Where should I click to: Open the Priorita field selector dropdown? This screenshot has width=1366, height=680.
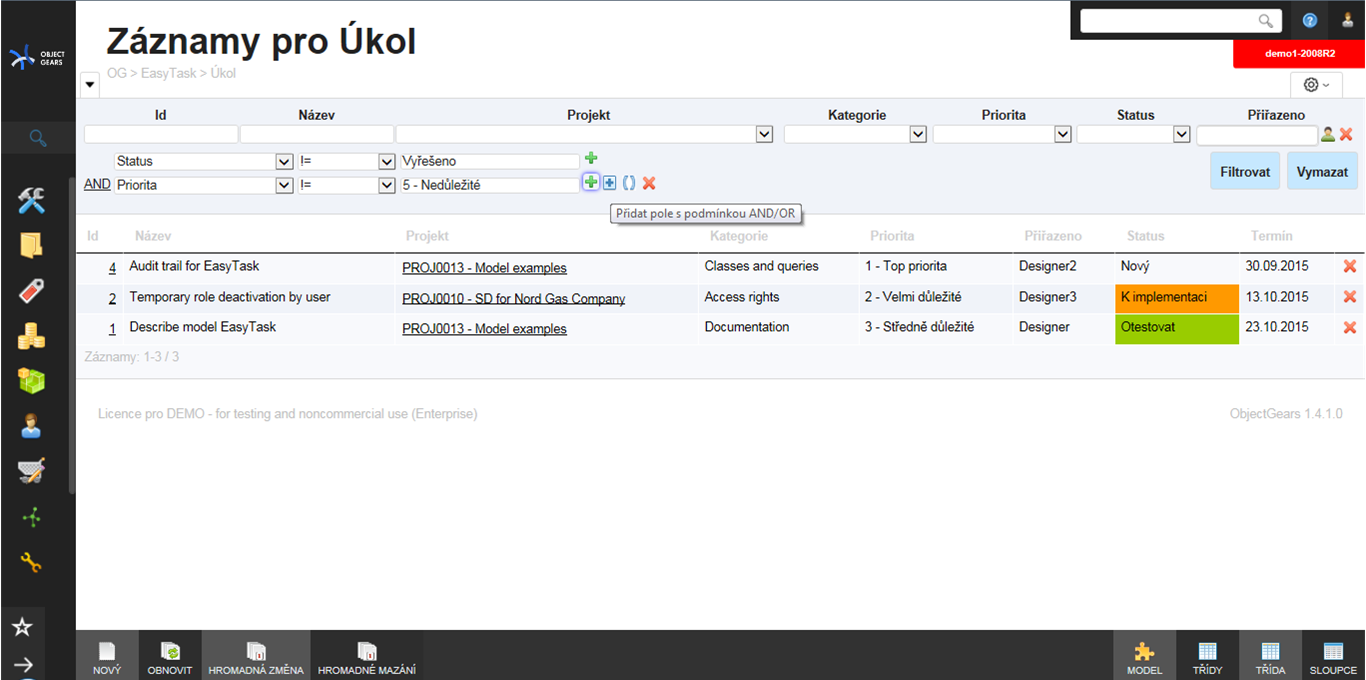[x=283, y=185]
